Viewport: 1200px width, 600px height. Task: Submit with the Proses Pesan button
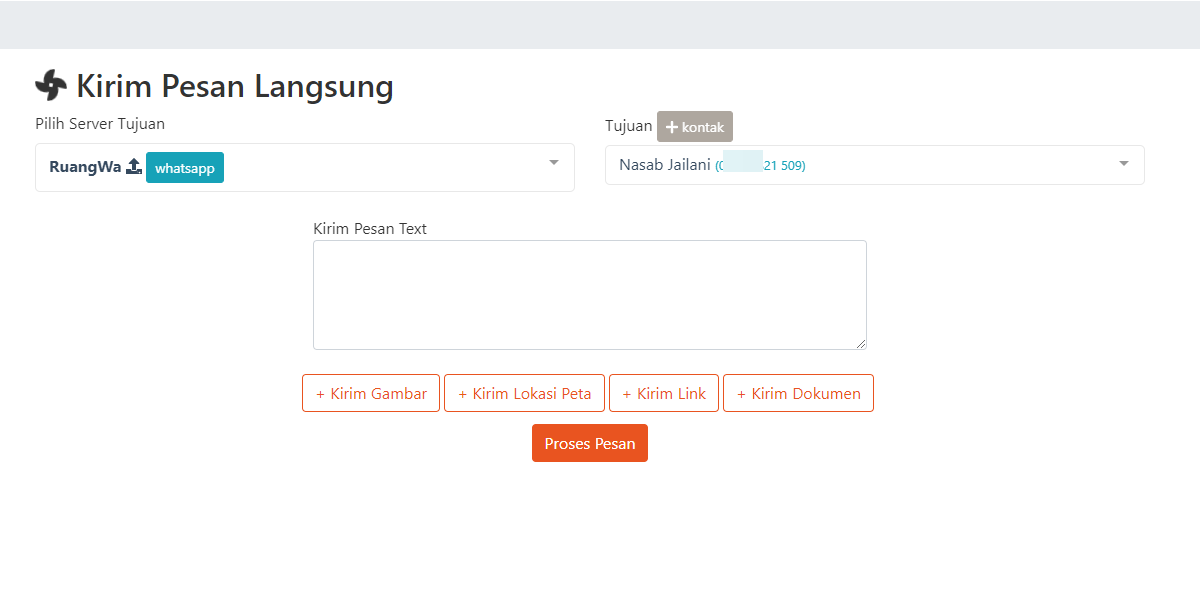pyautogui.click(x=590, y=443)
